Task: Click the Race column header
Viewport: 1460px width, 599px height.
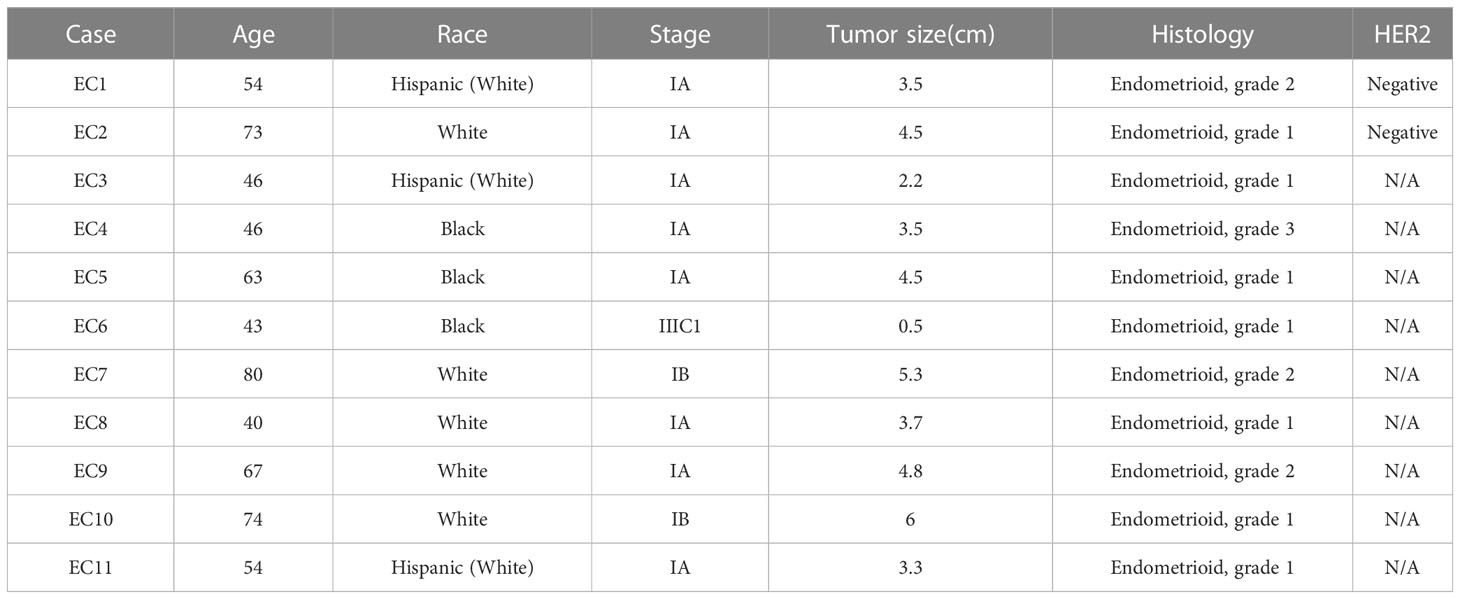Action: pos(462,35)
